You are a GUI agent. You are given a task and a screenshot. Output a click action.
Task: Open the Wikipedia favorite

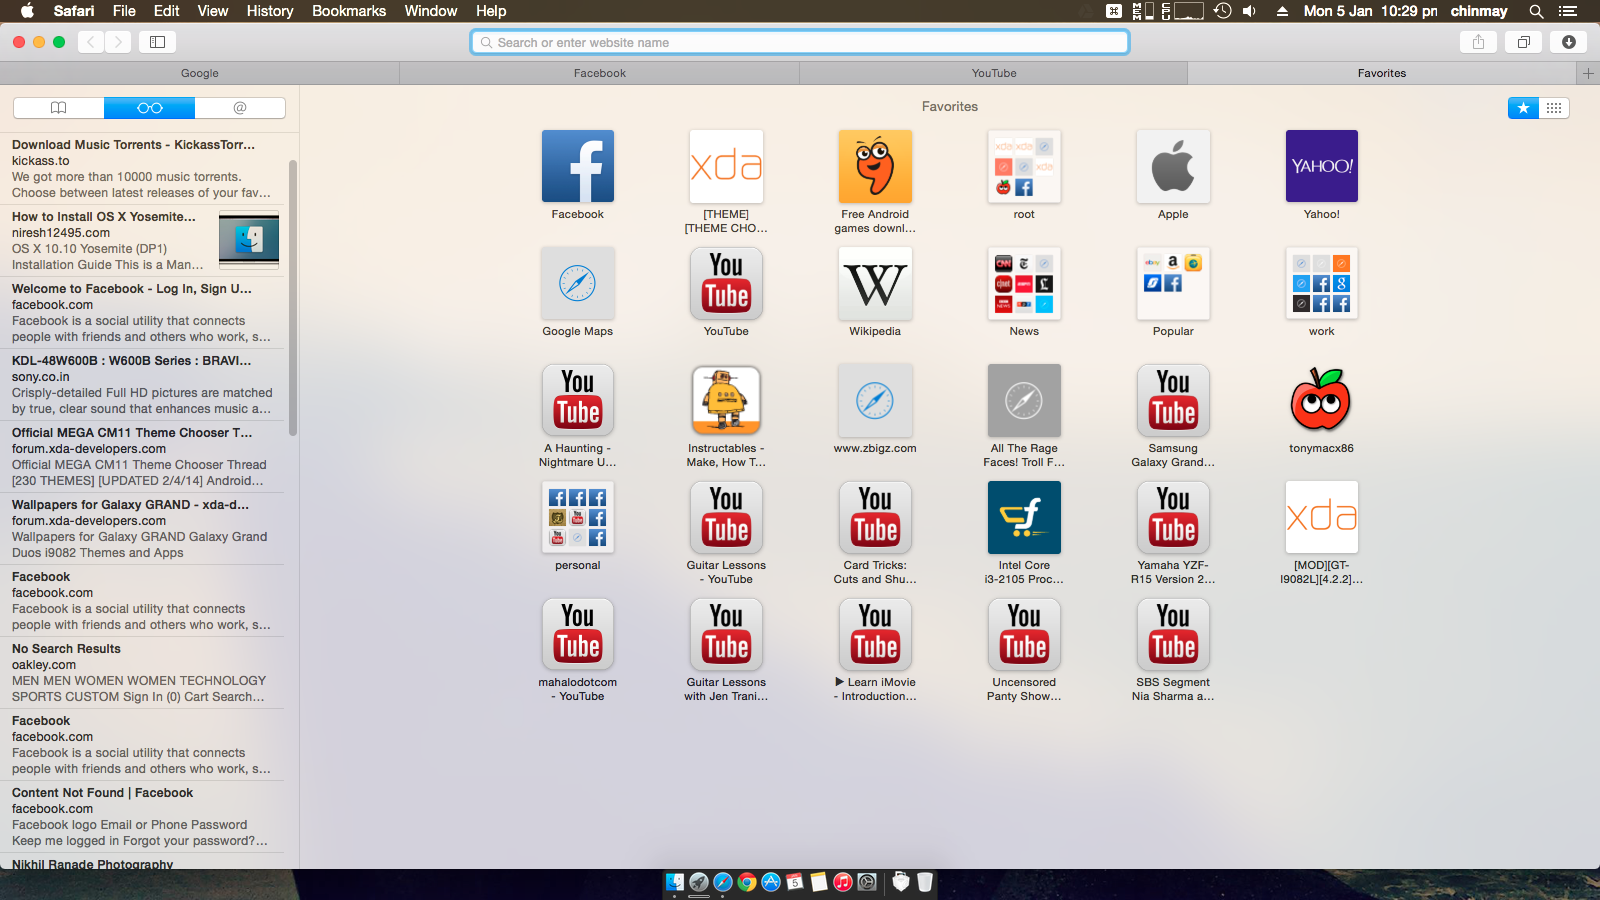pyautogui.click(x=875, y=283)
